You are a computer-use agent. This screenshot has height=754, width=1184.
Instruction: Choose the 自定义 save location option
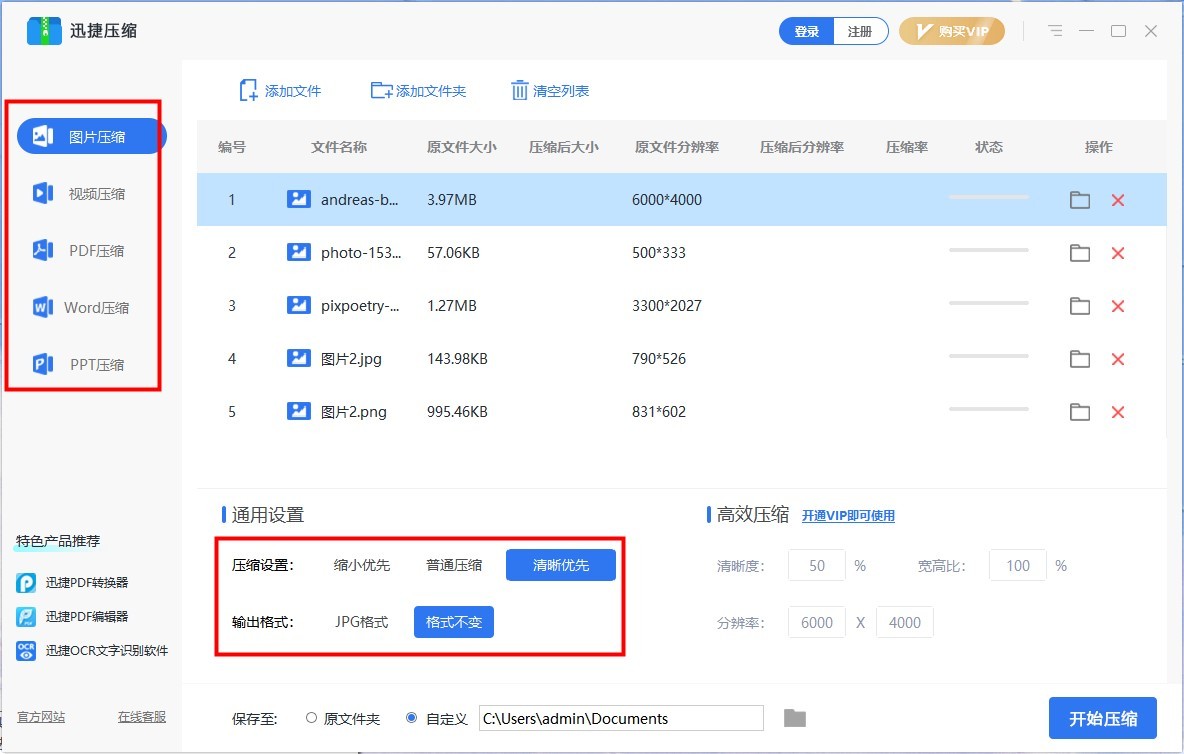click(x=411, y=718)
